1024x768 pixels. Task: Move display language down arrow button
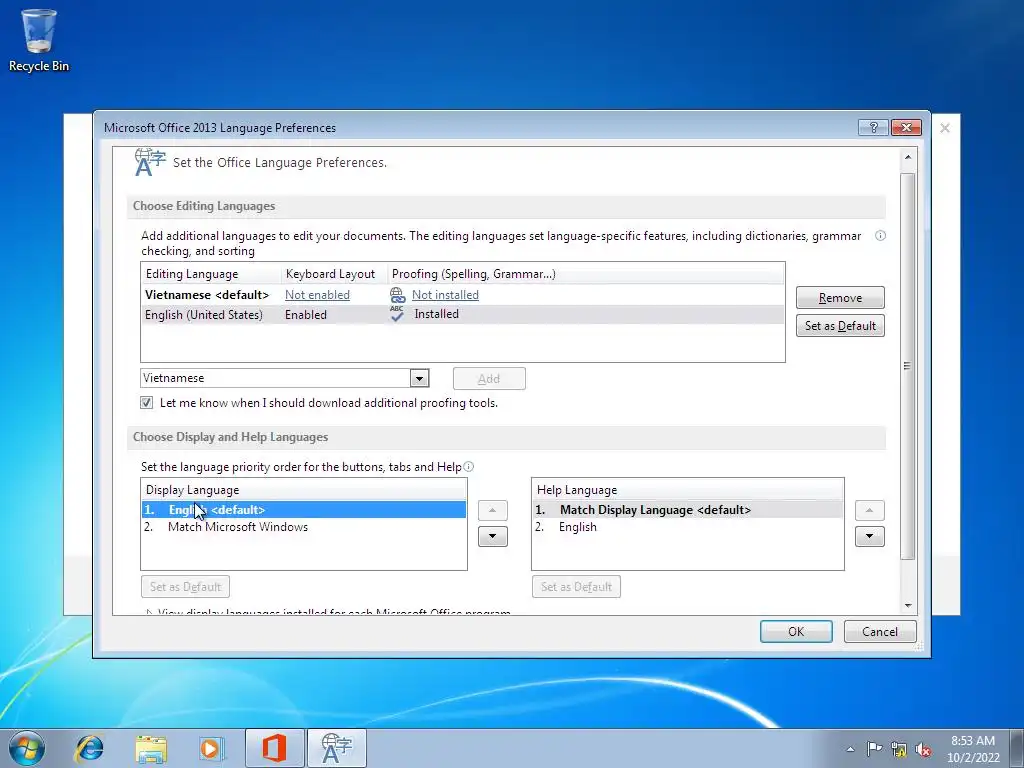[492, 536]
